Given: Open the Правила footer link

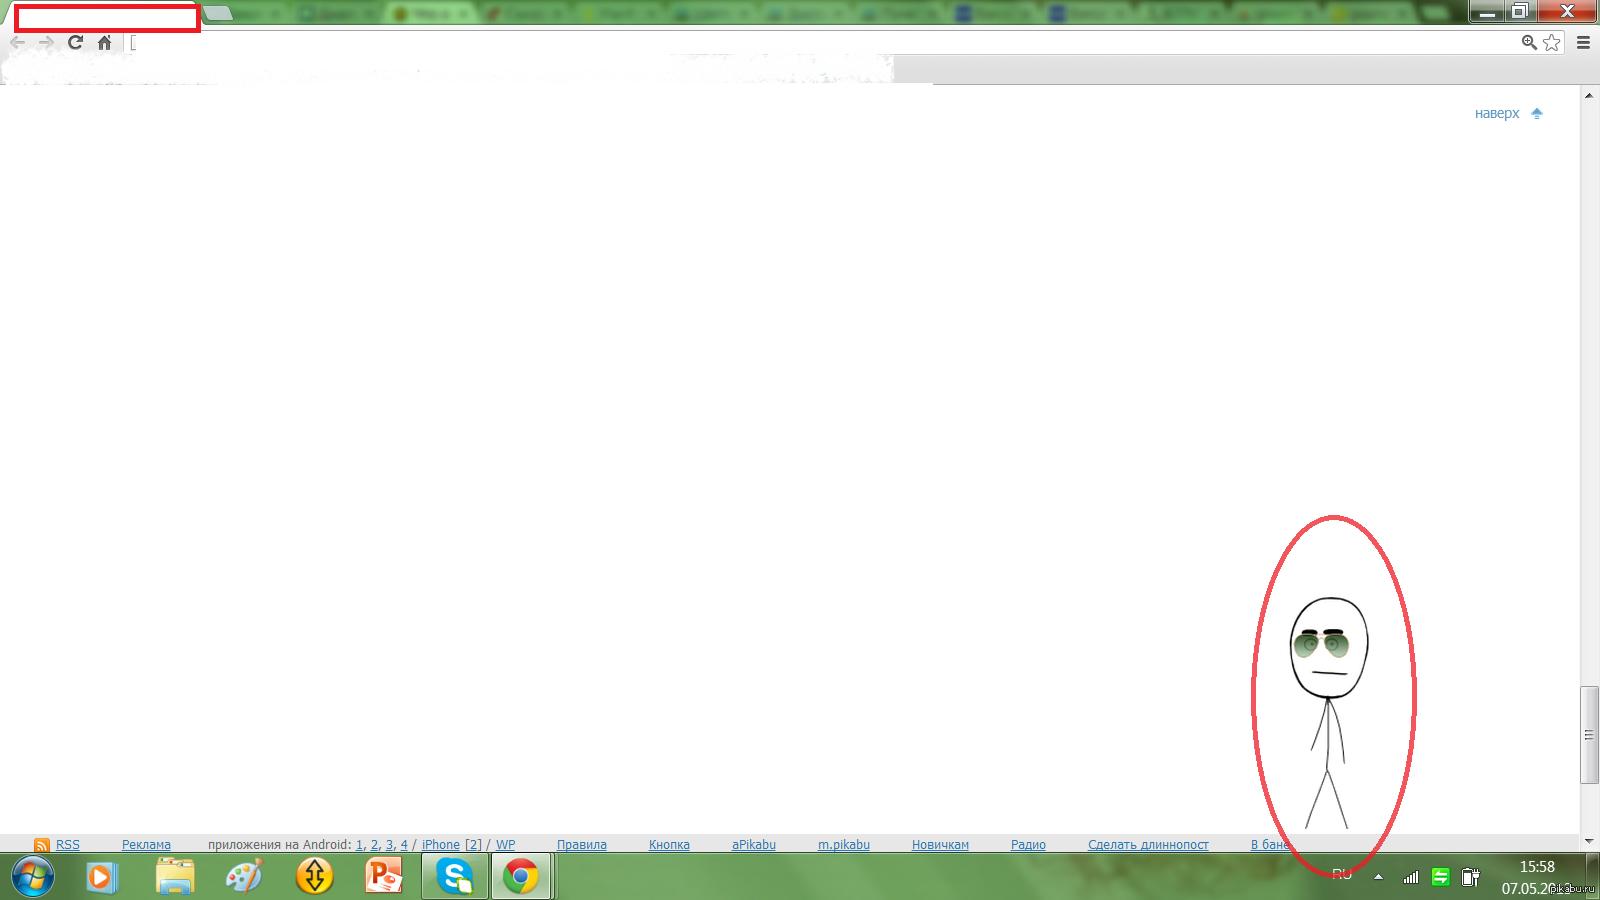Looking at the screenshot, I should click(x=582, y=845).
